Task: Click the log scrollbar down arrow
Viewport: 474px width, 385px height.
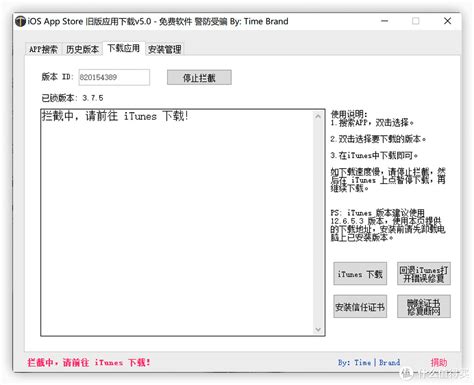Action: point(318,329)
